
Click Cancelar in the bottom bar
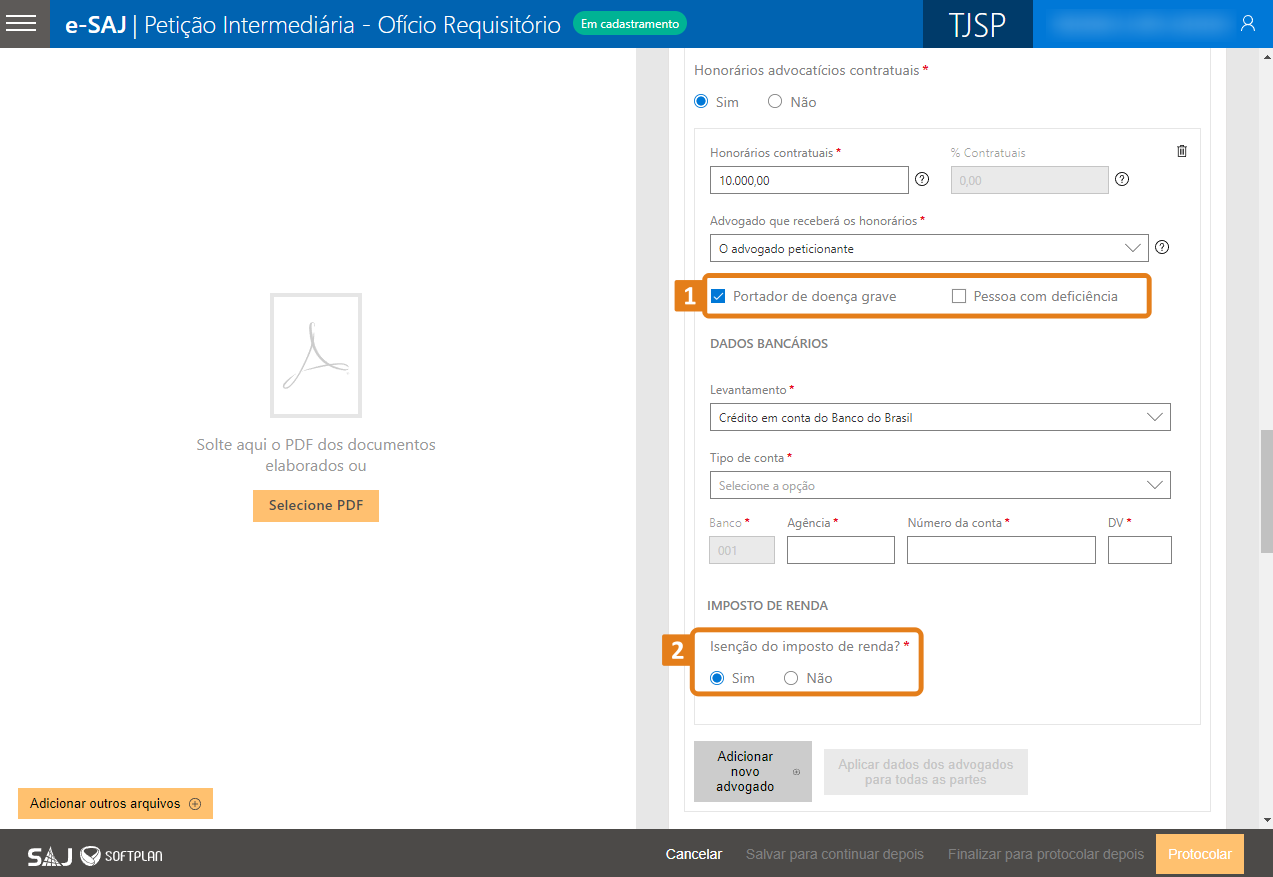coord(693,855)
